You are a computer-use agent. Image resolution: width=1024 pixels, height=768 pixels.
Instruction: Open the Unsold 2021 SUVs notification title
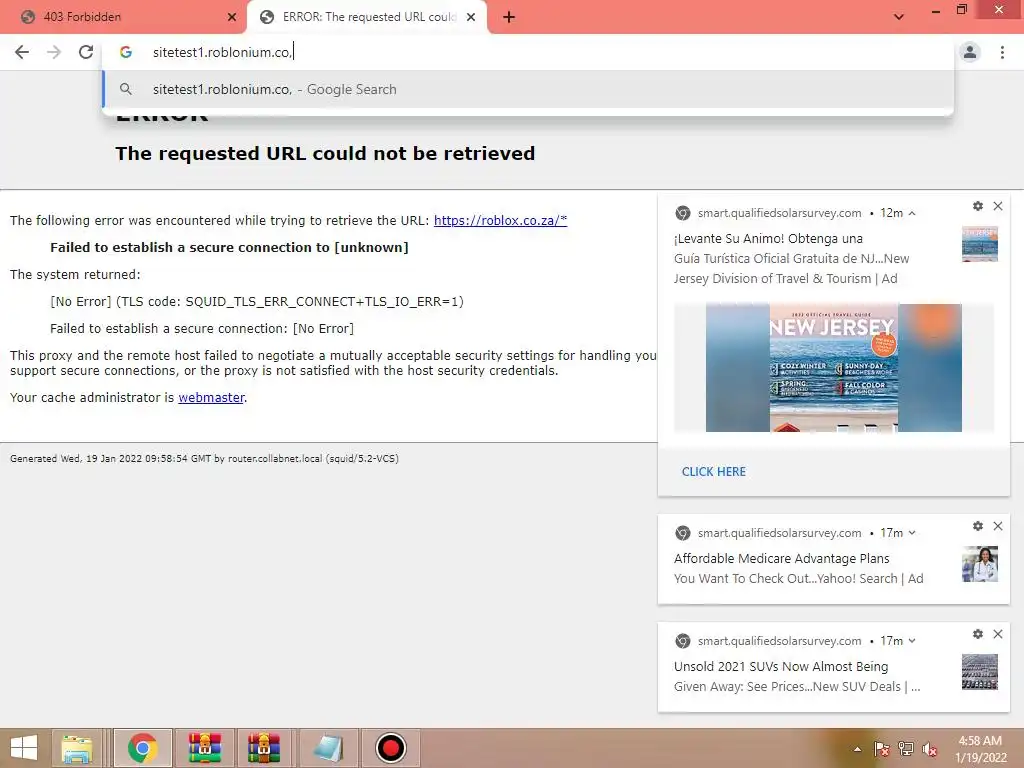pos(781,667)
